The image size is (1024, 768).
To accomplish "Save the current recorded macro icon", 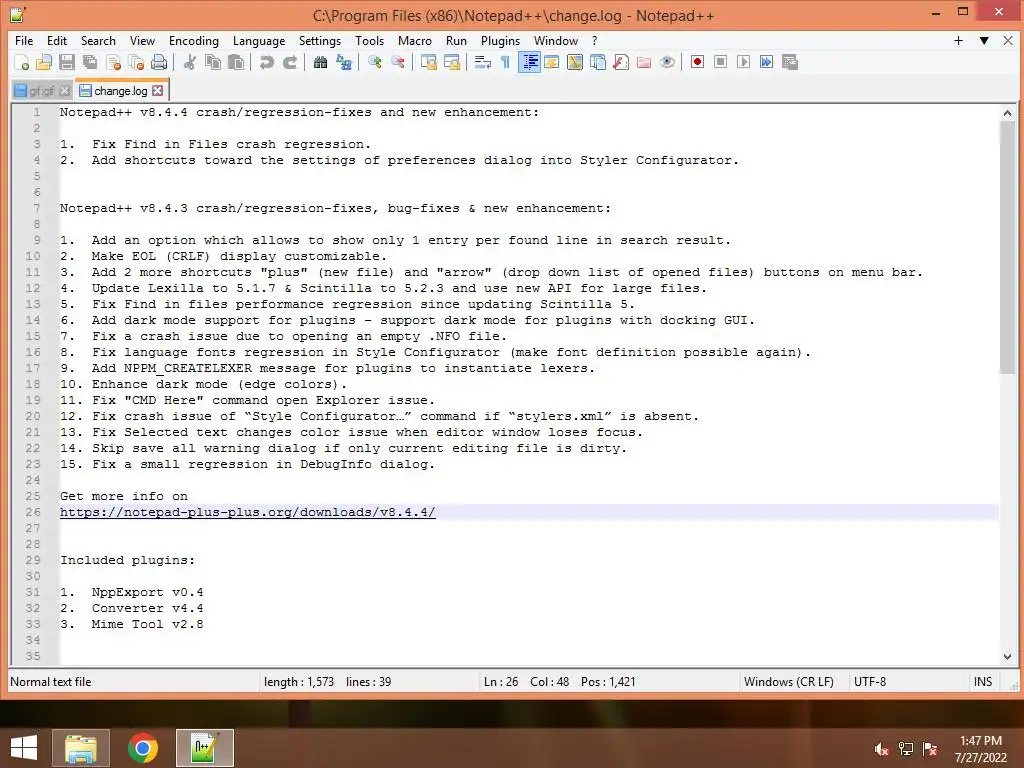I will point(790,62).
